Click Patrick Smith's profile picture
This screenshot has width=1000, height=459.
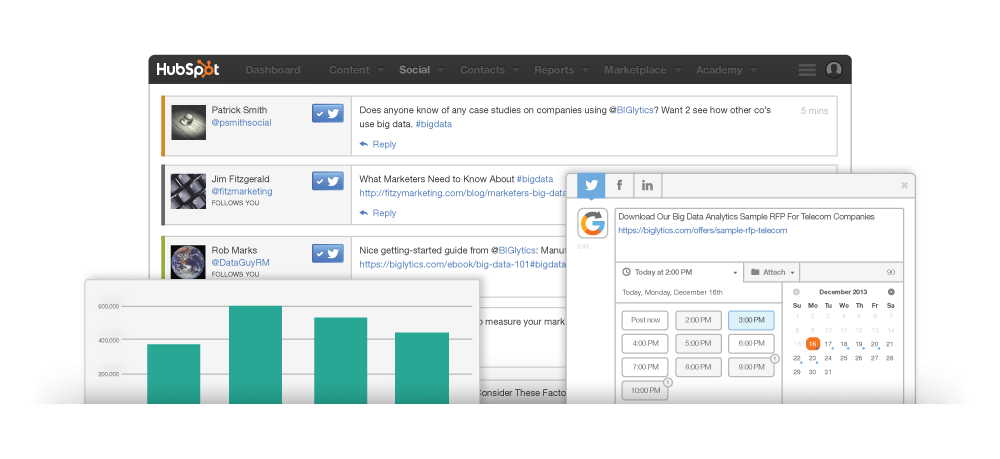coord(188,122)
